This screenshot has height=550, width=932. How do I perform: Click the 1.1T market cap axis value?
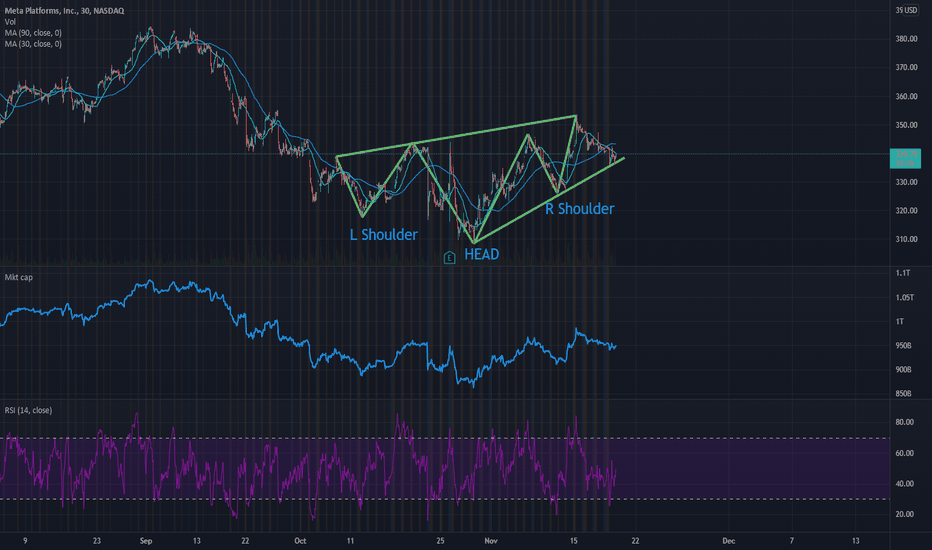pos(903,273)
